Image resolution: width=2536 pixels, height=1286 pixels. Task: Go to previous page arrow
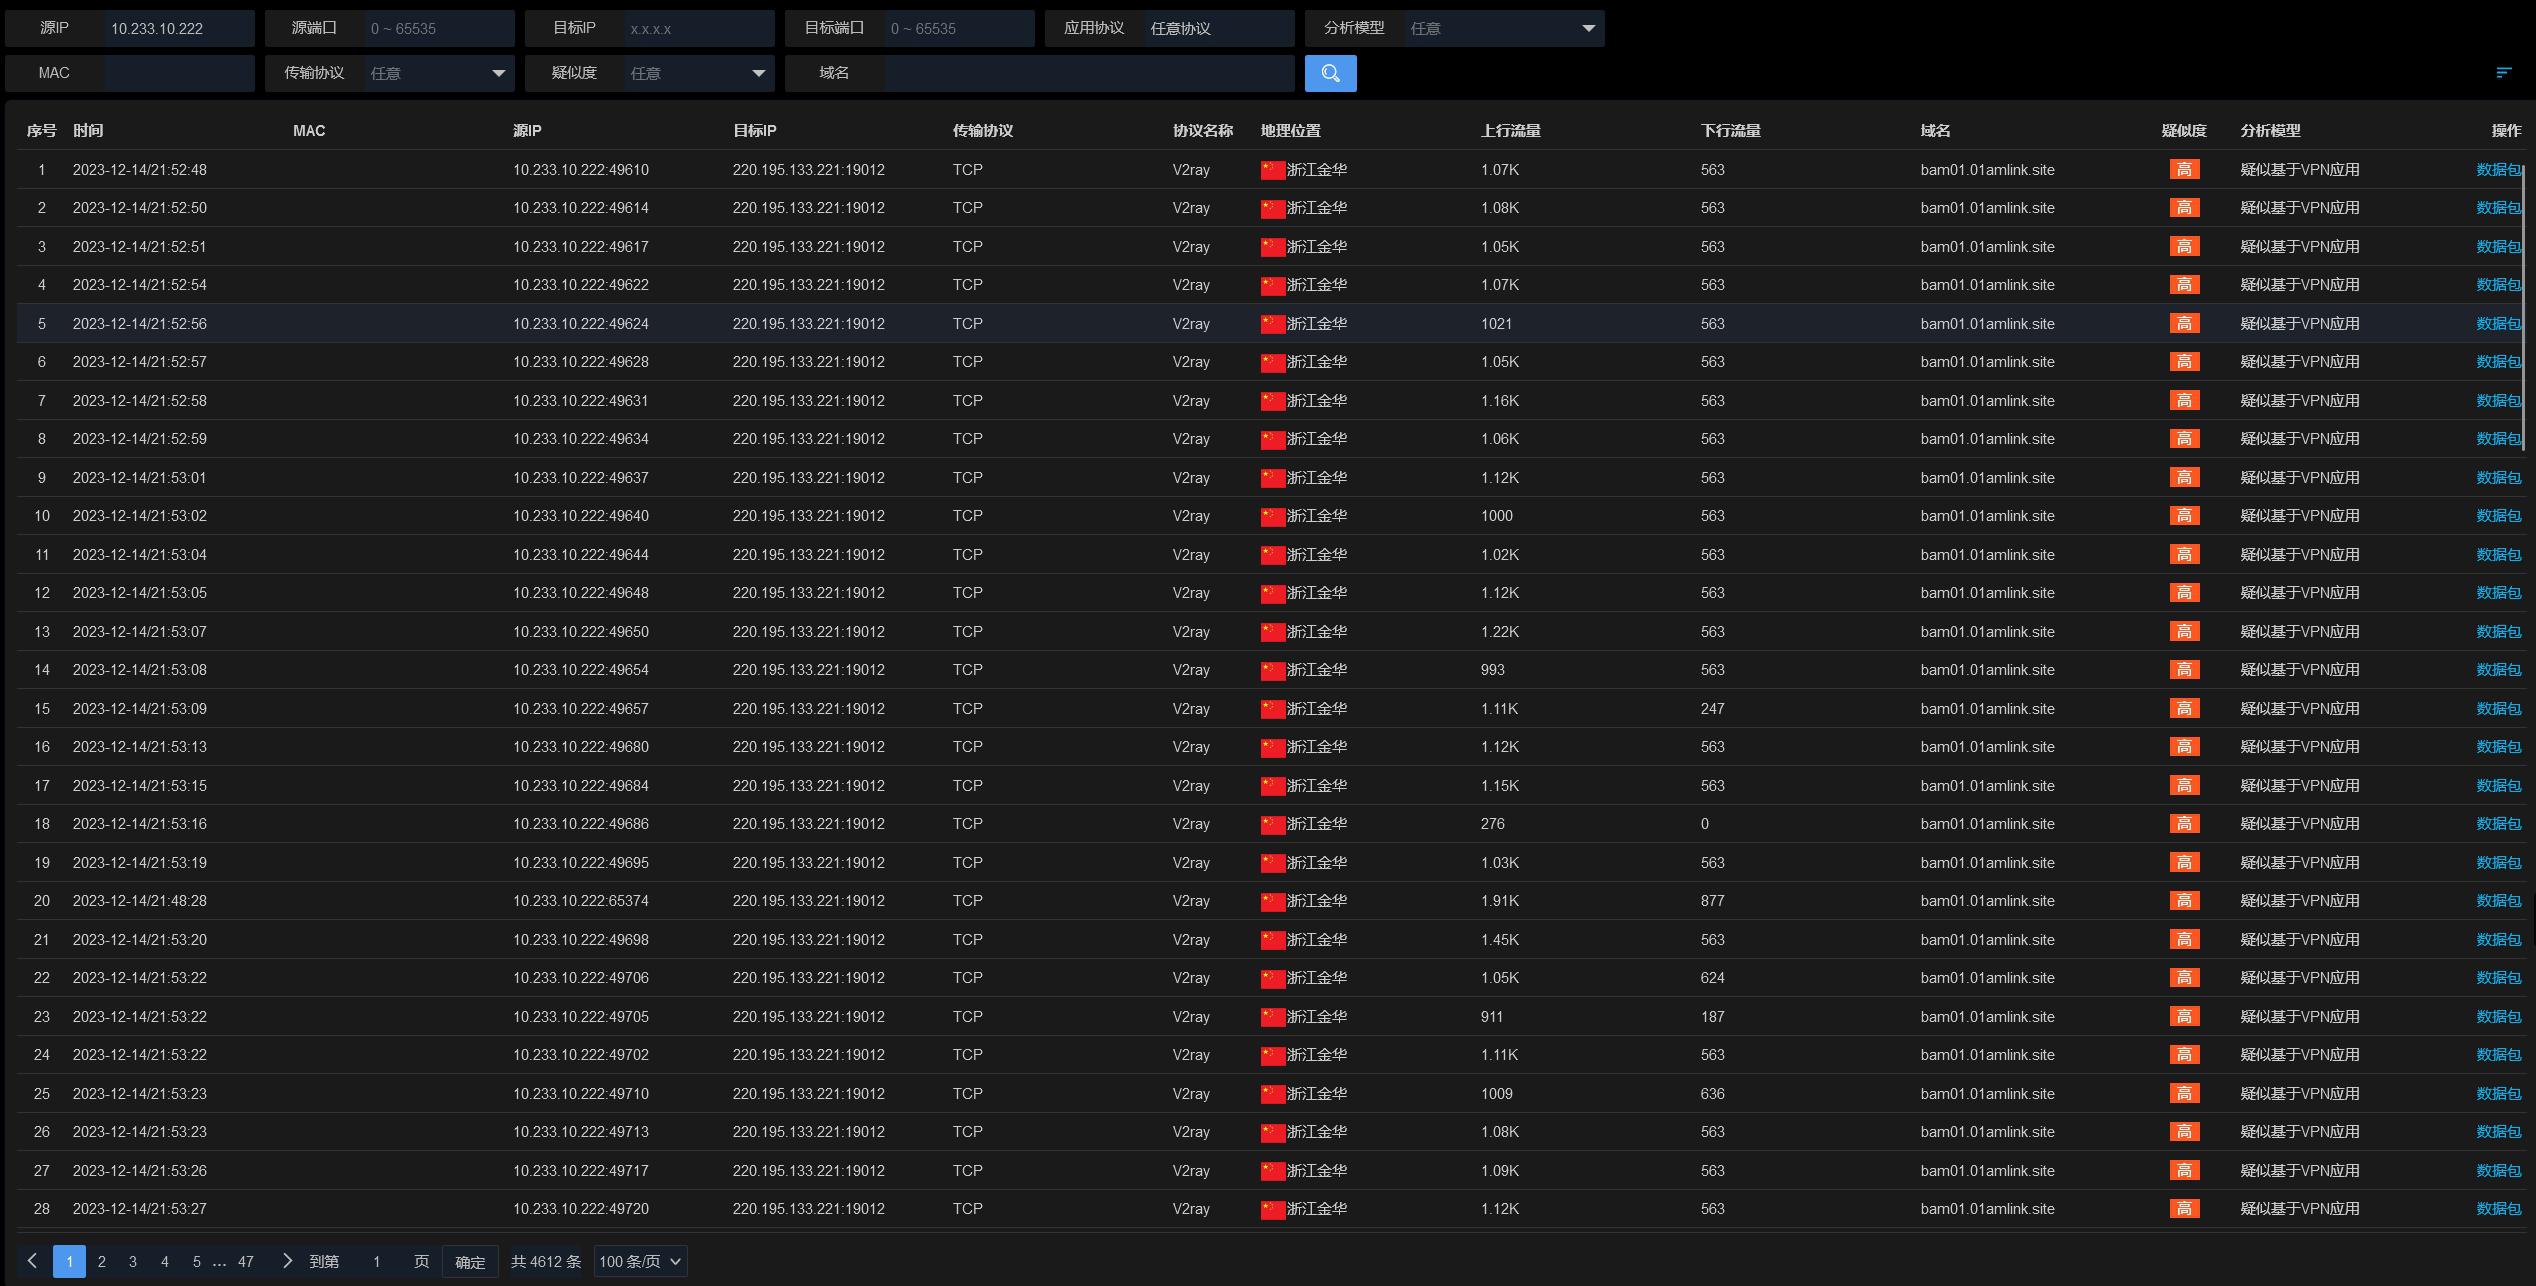(32, 1261)
